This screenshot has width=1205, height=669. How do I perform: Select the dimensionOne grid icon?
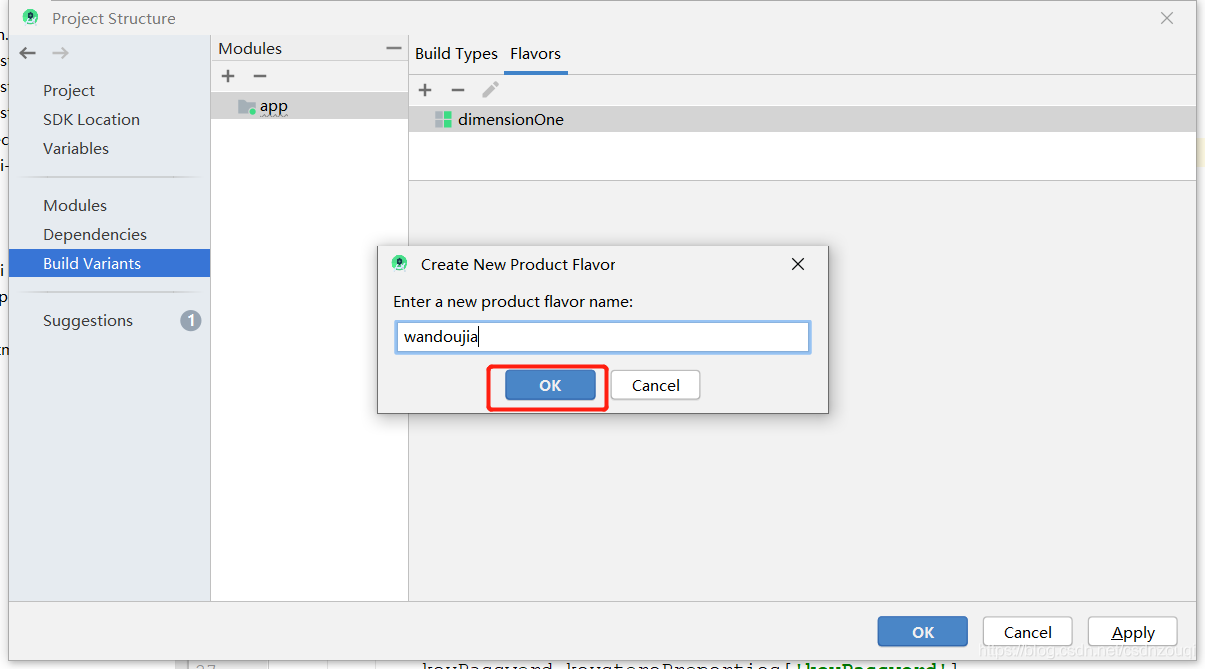[443, 119]
